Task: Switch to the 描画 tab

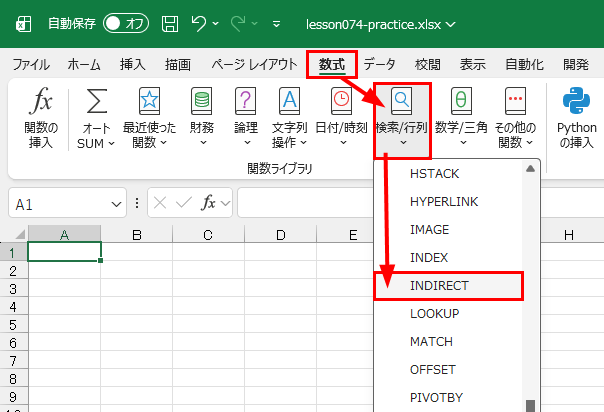Action: pos(178,64)
